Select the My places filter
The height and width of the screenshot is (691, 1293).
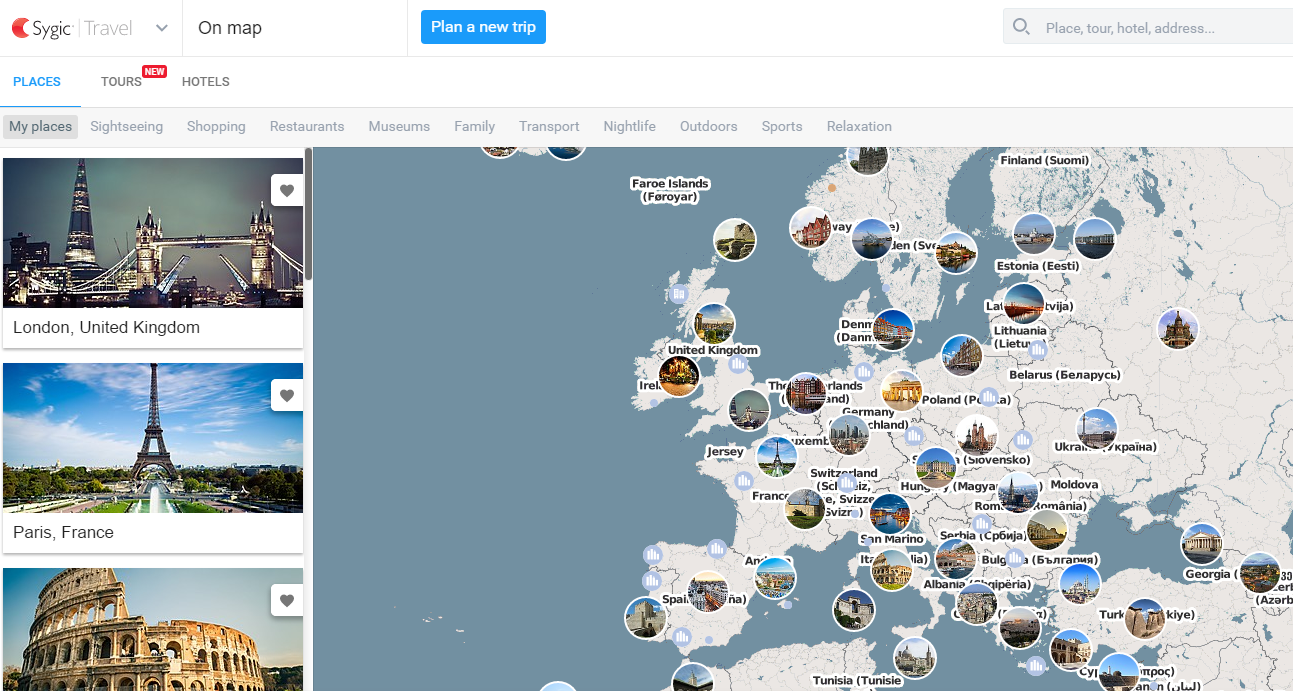(41, 127)
